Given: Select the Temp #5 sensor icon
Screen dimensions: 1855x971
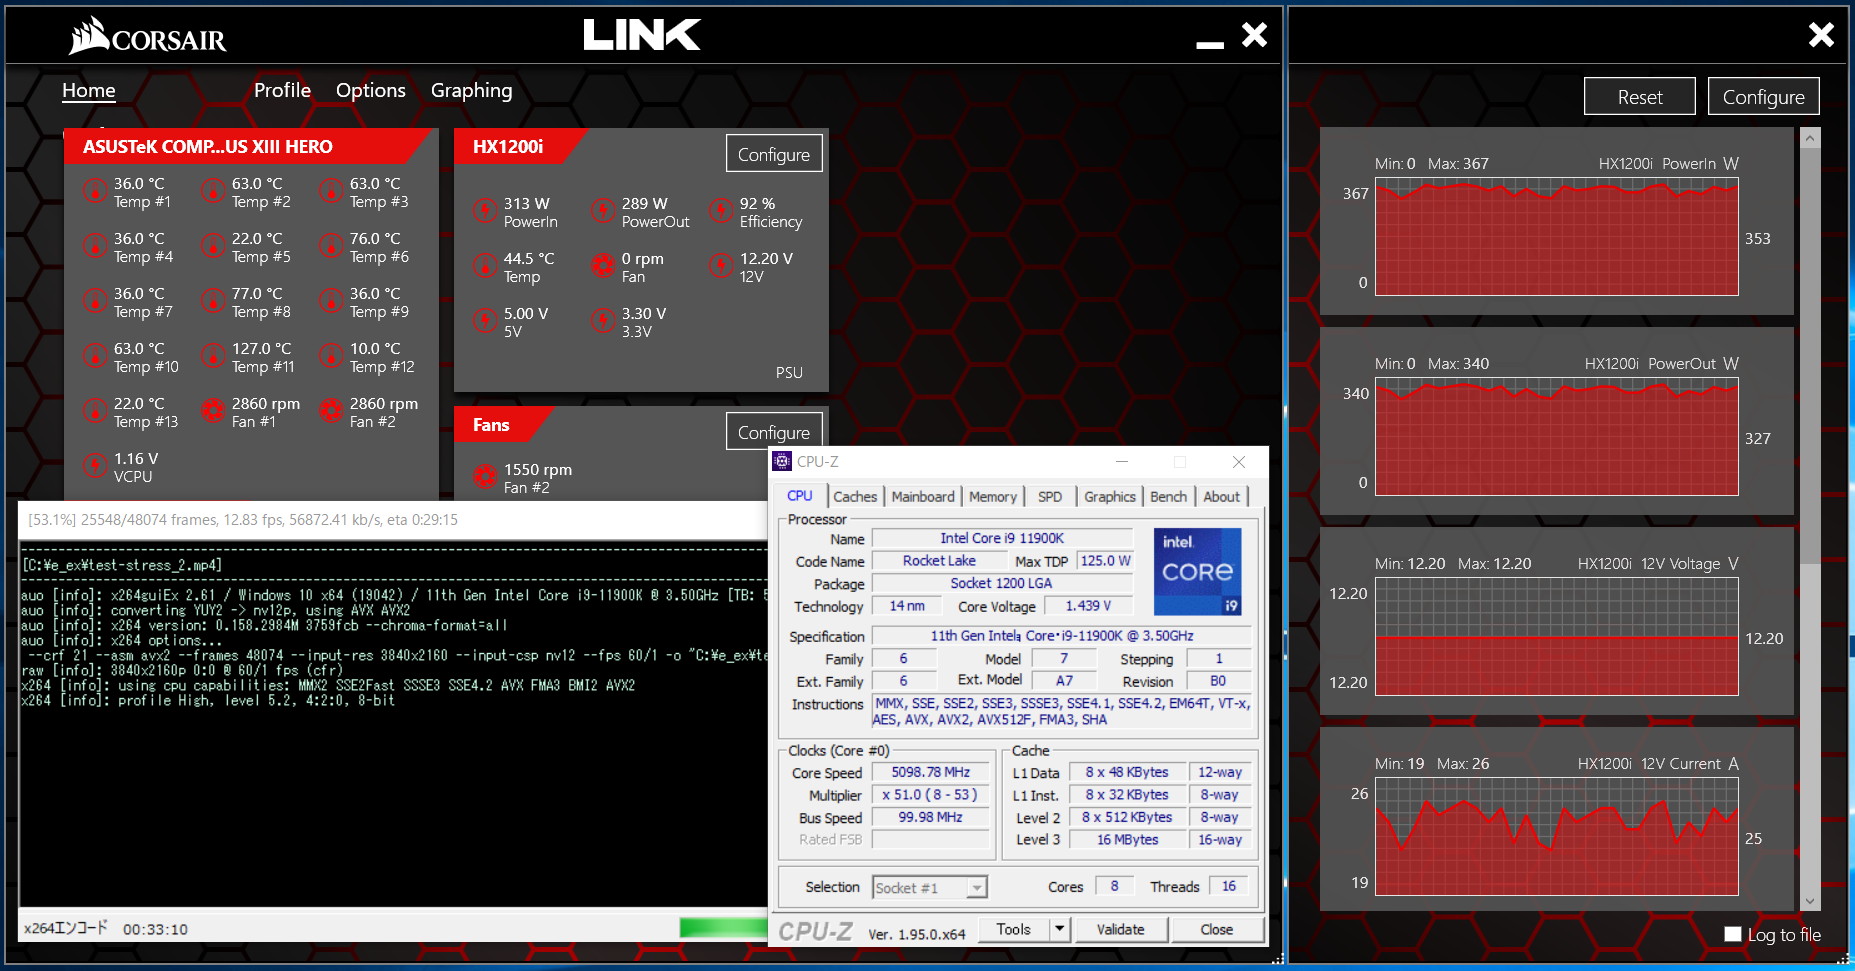Looking at the screenshot, I should 213,245.
